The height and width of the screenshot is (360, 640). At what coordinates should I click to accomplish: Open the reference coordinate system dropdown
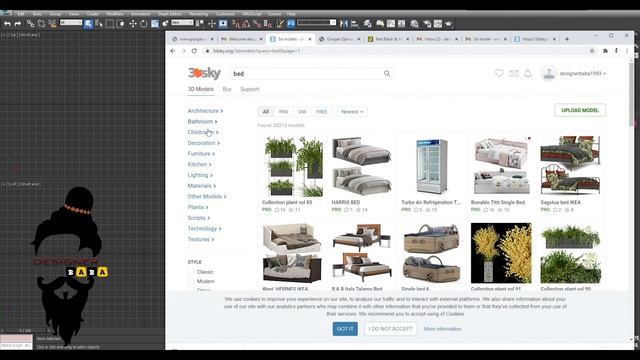point(182,22)
